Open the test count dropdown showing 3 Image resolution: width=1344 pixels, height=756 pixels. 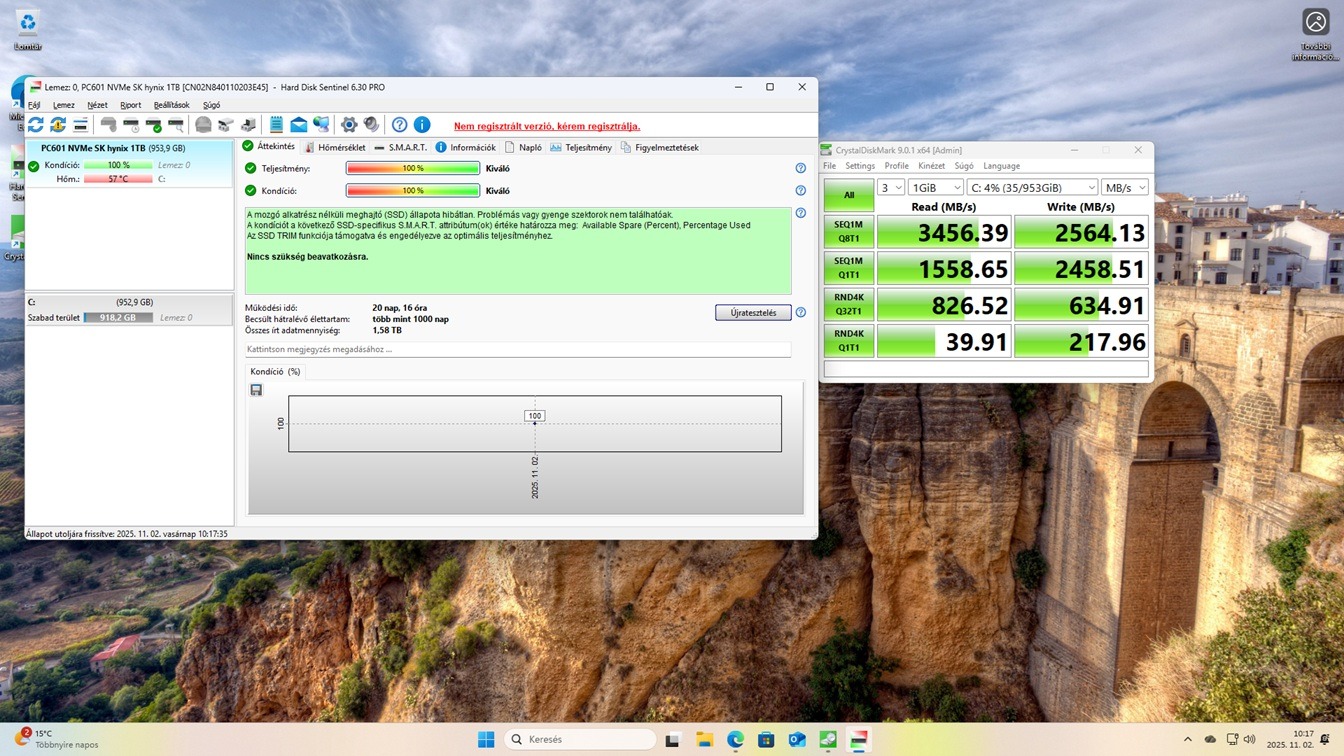pyautogui.click(x=891, y=188)
